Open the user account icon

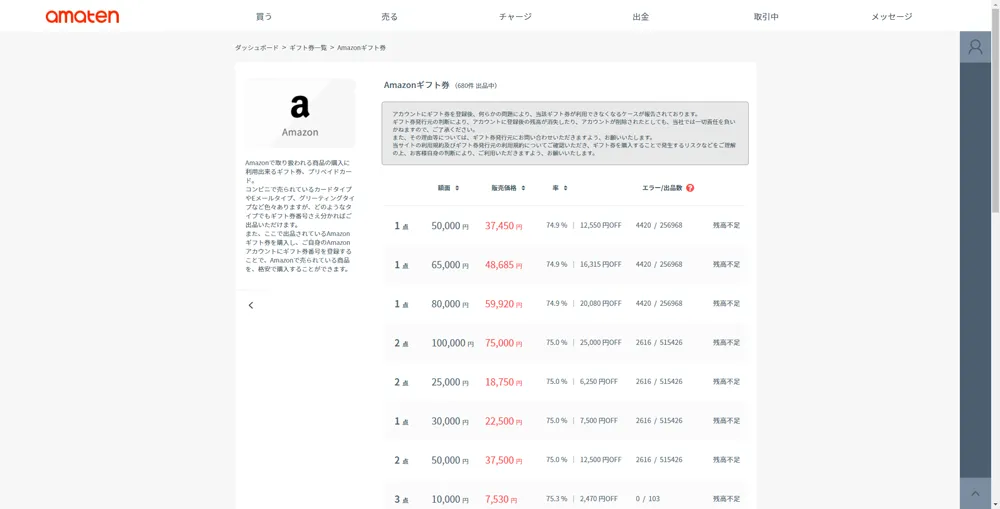click(x=975, y=47)
